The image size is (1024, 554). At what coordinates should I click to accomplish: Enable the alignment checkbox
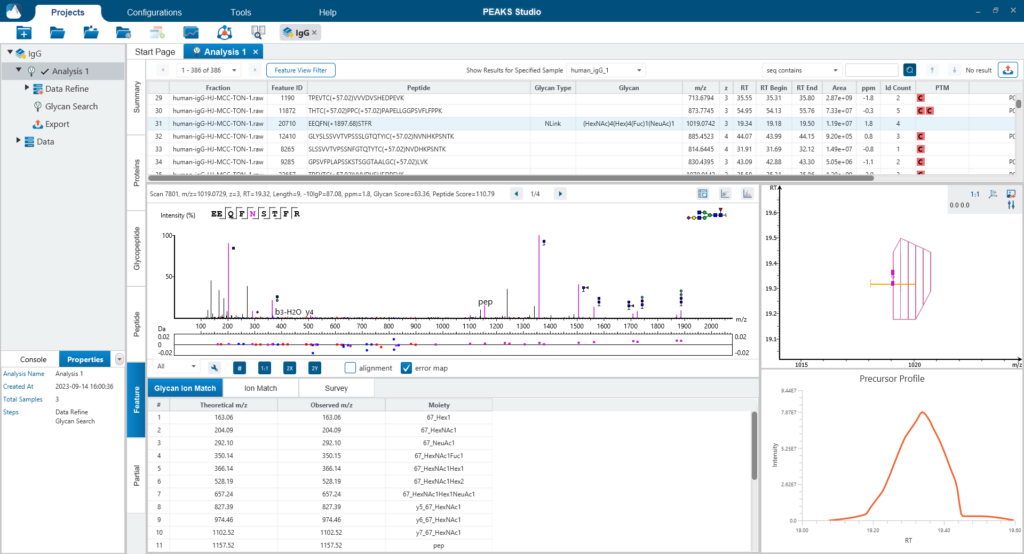pyautogui.click(x=350, y=368)
